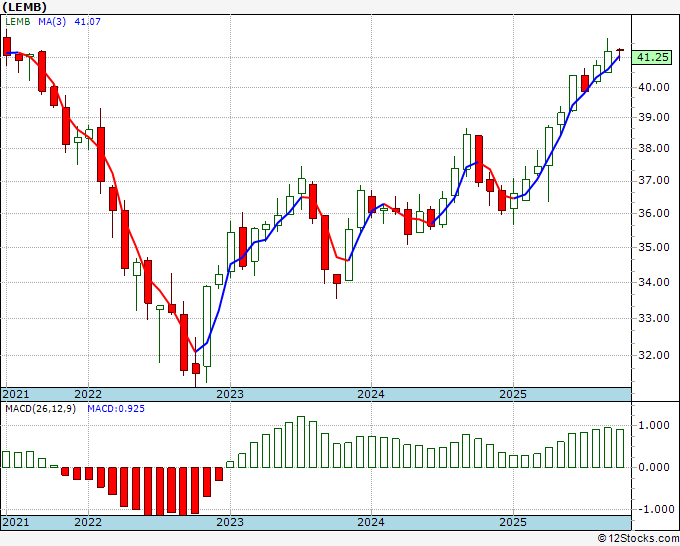This screenshot has width=680, height=546.
Task: Click the 37.00 price axis label
Action: tap(653, 180)
